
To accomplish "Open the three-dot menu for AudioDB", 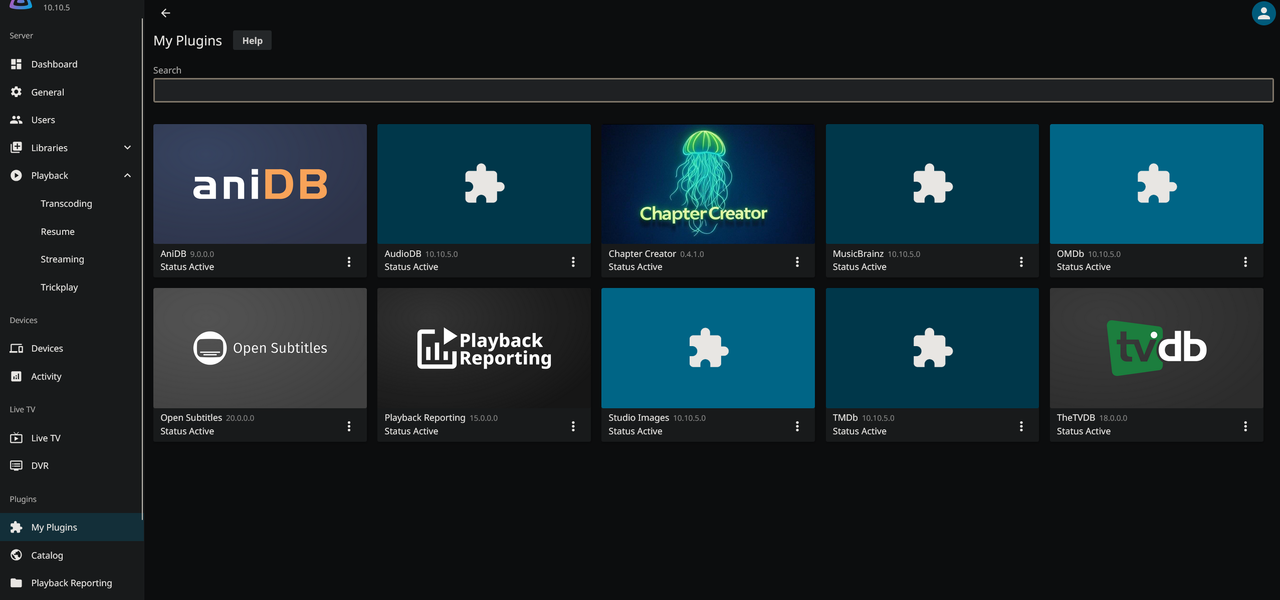I will pyautogui.click(x=573, y=262).
